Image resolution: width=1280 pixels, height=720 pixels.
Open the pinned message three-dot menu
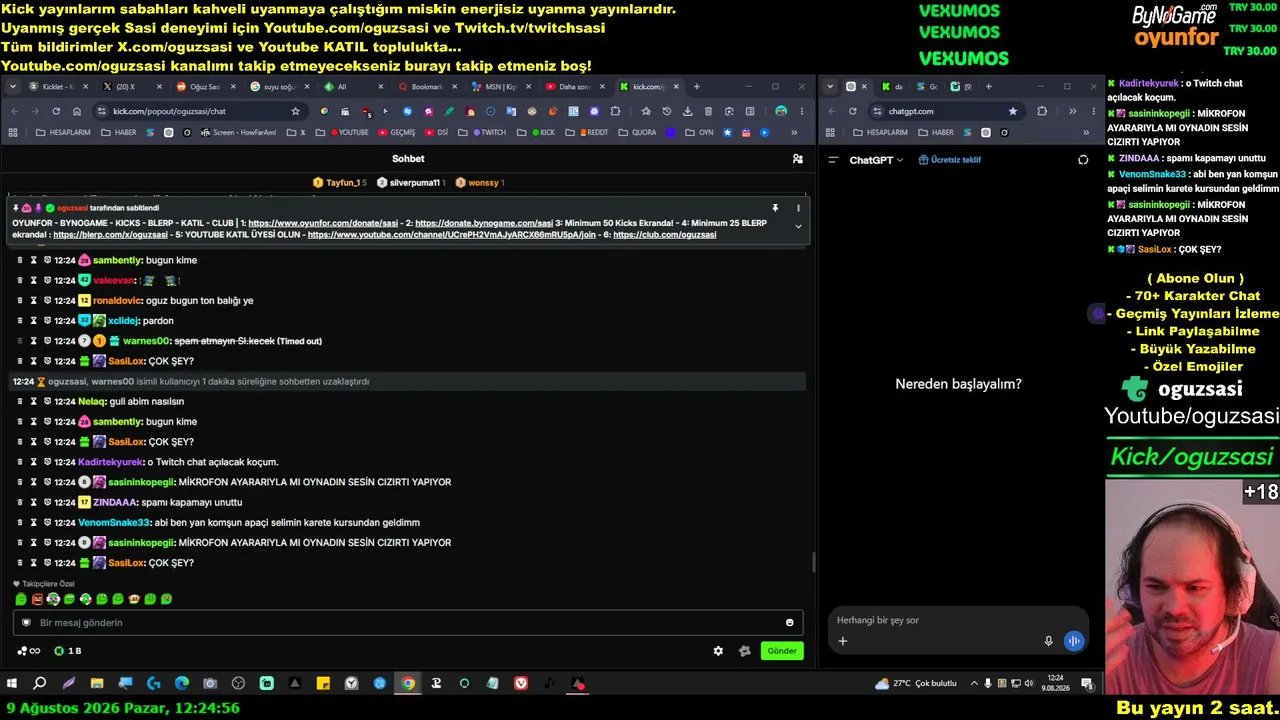click(x=798, y=208)
